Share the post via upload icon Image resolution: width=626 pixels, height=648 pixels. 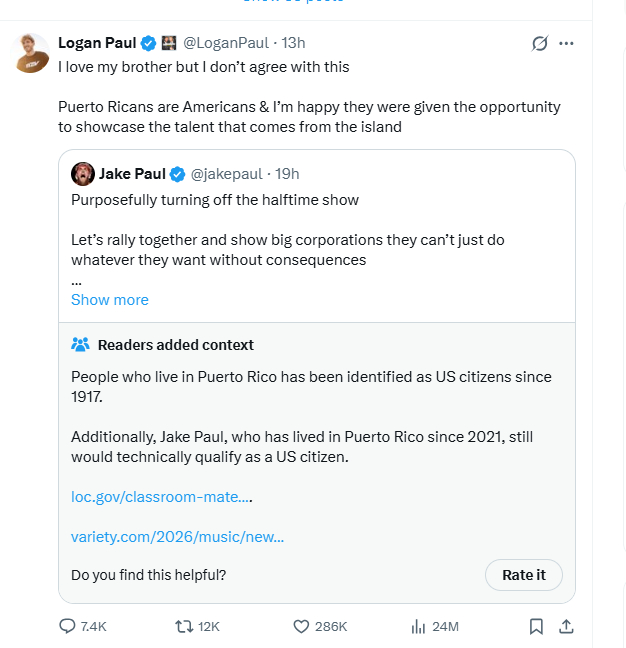click(x=565, y=627)
